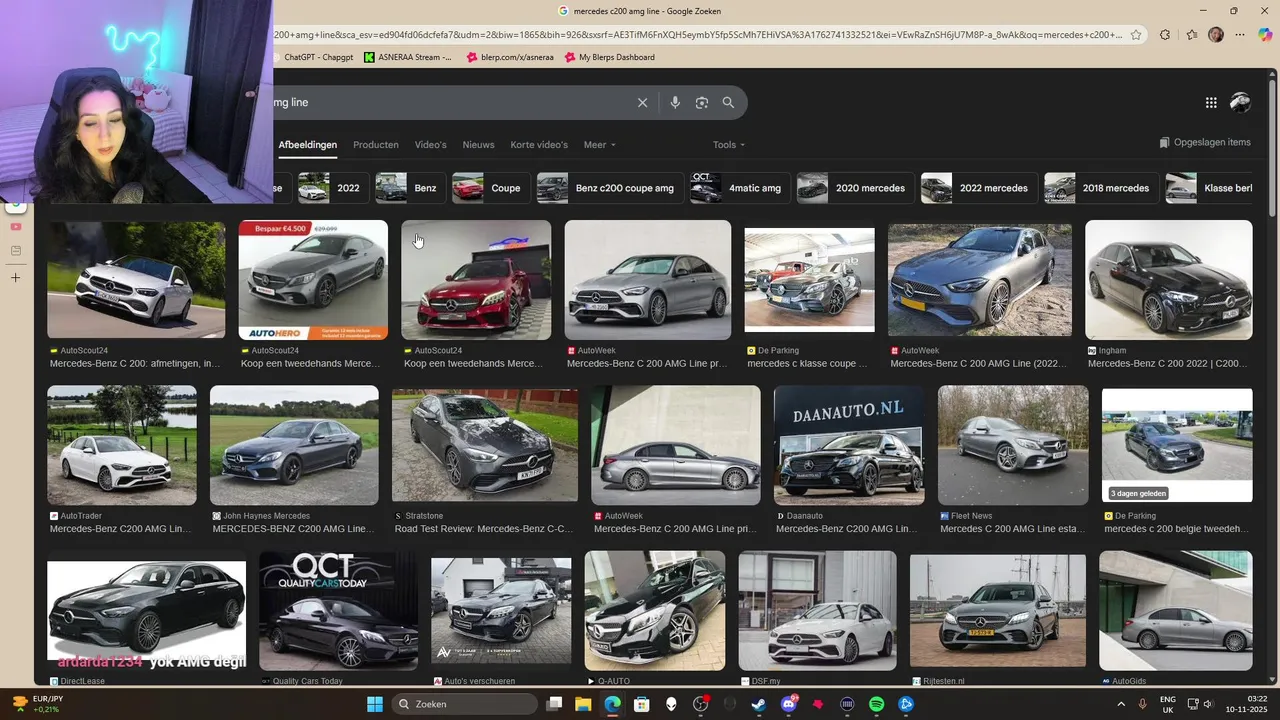Open File Explorer from the taskbar
The height and width of the screenshot is (720, 1280).
(x=584, y=704)
